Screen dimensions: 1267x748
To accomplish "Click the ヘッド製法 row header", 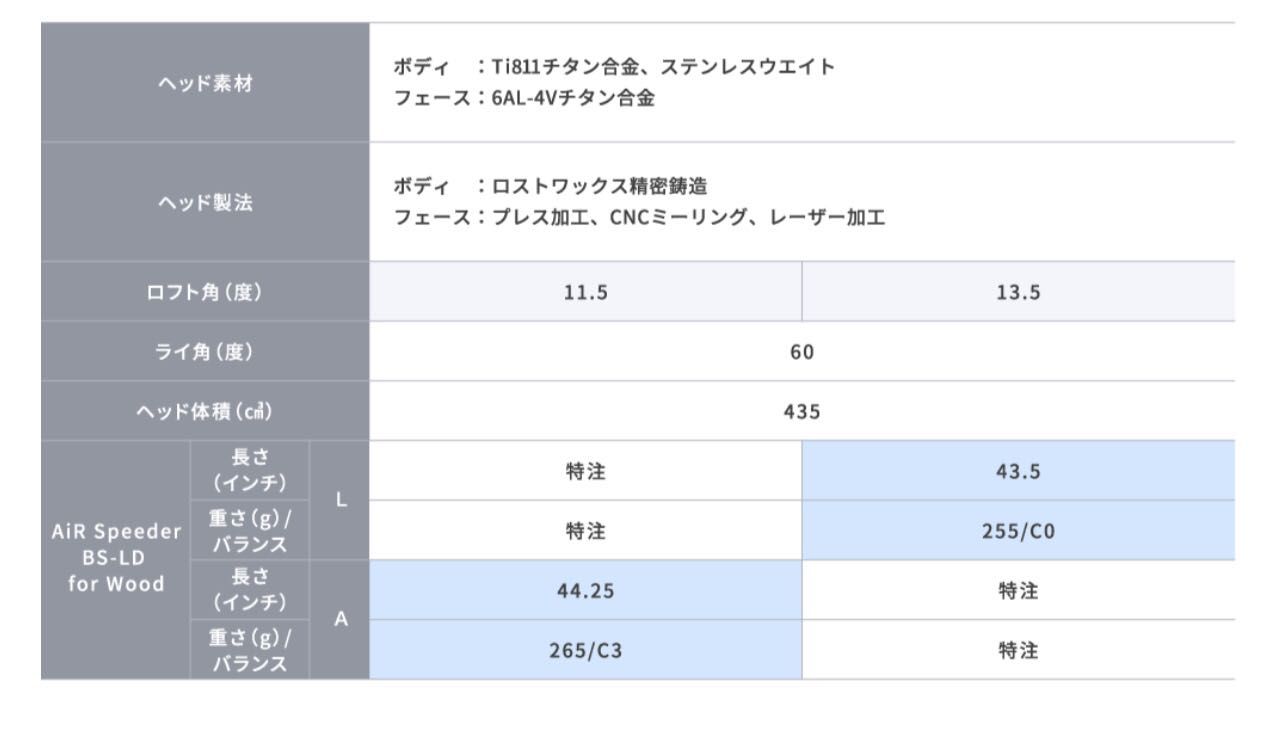I will [204, 203].
